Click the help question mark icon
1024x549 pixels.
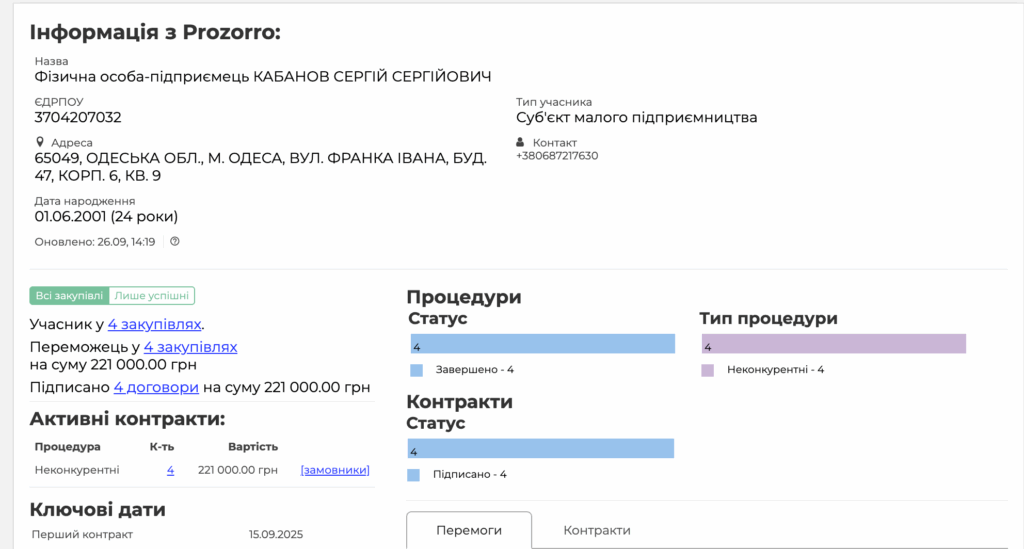(x=175, y=241)
